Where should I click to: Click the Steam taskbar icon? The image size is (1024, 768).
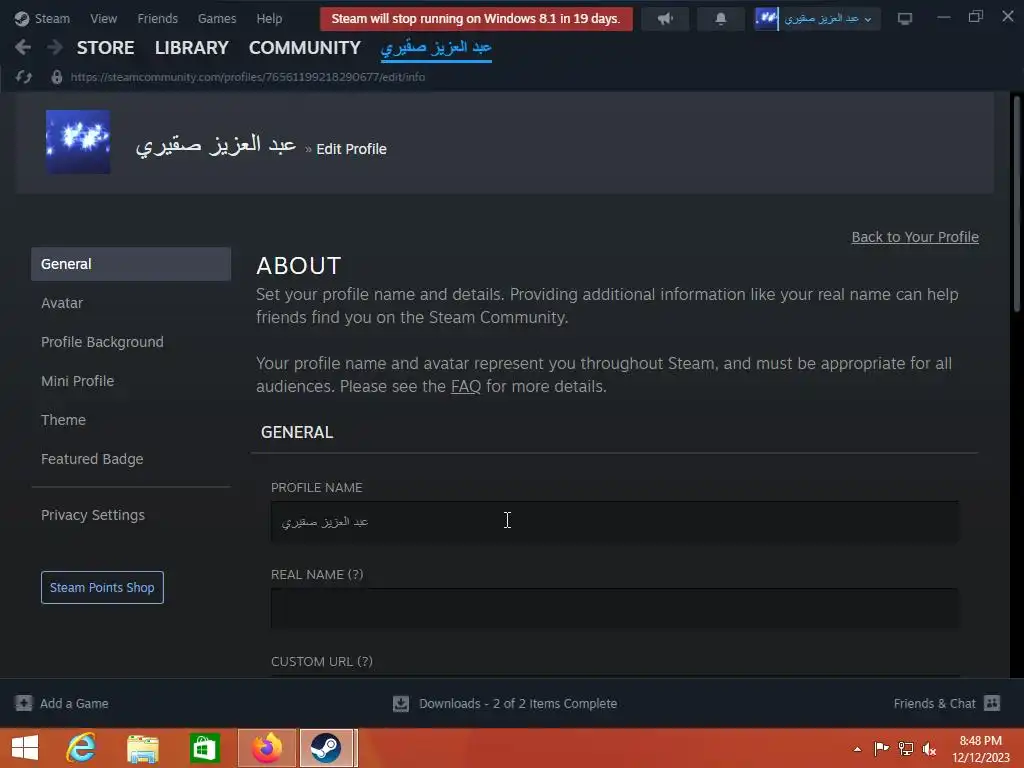[x=326, y=748]
